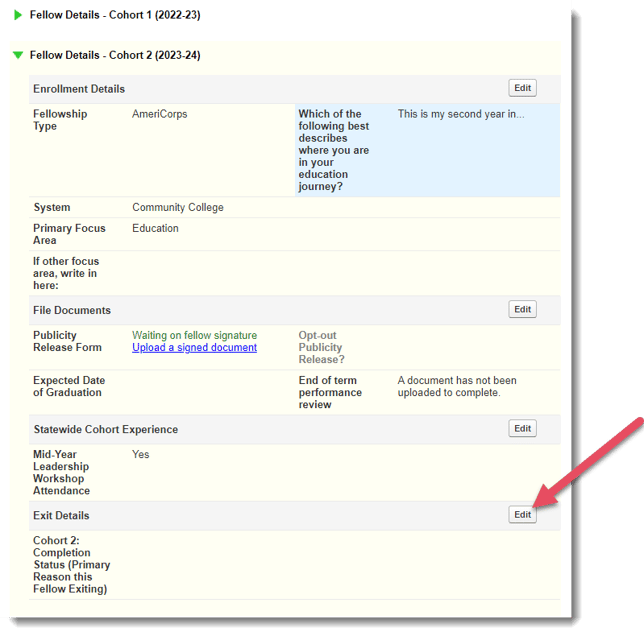
Task: Click the AmeriCorps fellowship type value
Action: (159, 114)
